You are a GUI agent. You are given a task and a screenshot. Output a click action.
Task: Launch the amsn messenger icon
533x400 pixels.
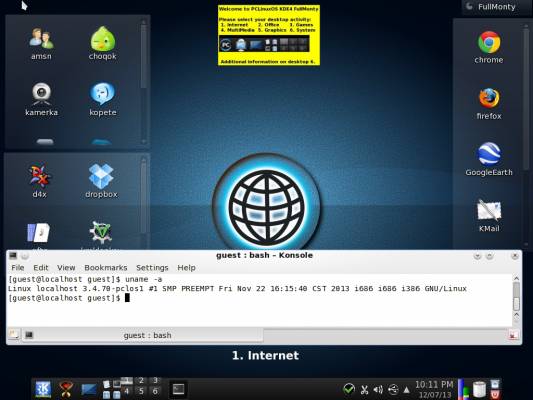point(41,44)
